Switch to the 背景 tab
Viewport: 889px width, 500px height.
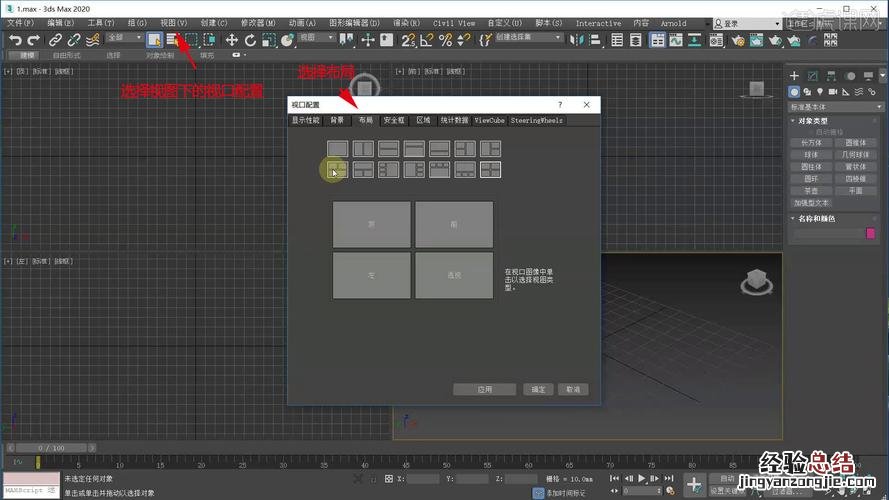click(337, 120)
